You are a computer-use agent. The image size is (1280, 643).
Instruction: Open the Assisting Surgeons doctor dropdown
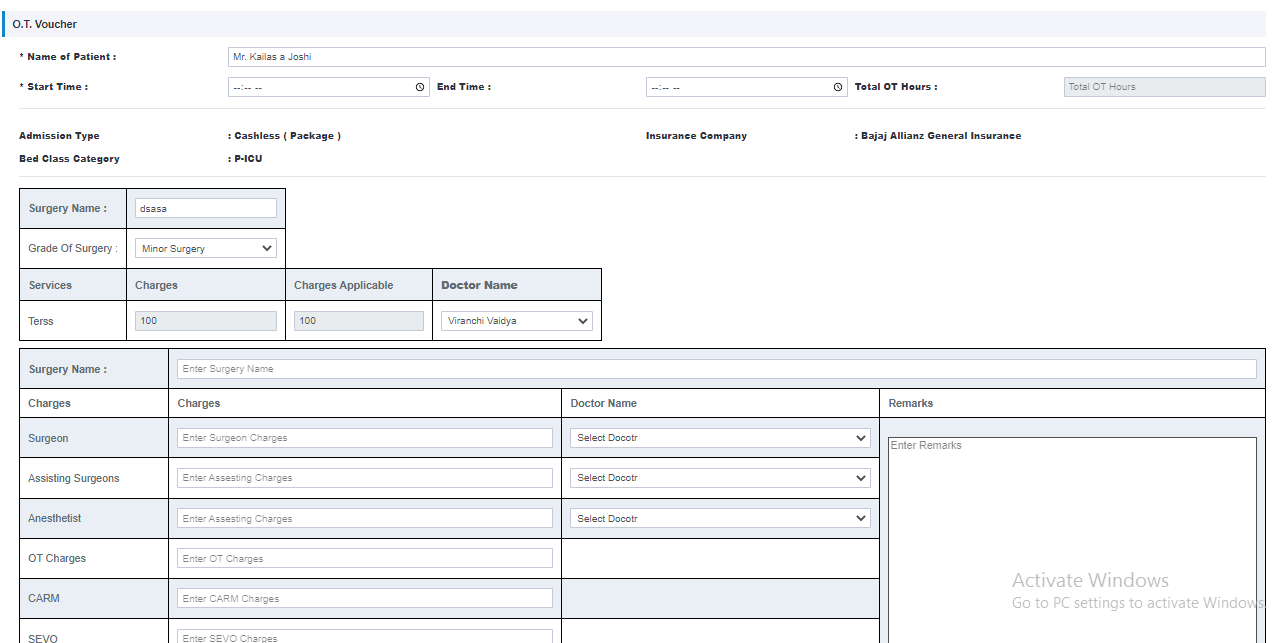coord(720,478)
